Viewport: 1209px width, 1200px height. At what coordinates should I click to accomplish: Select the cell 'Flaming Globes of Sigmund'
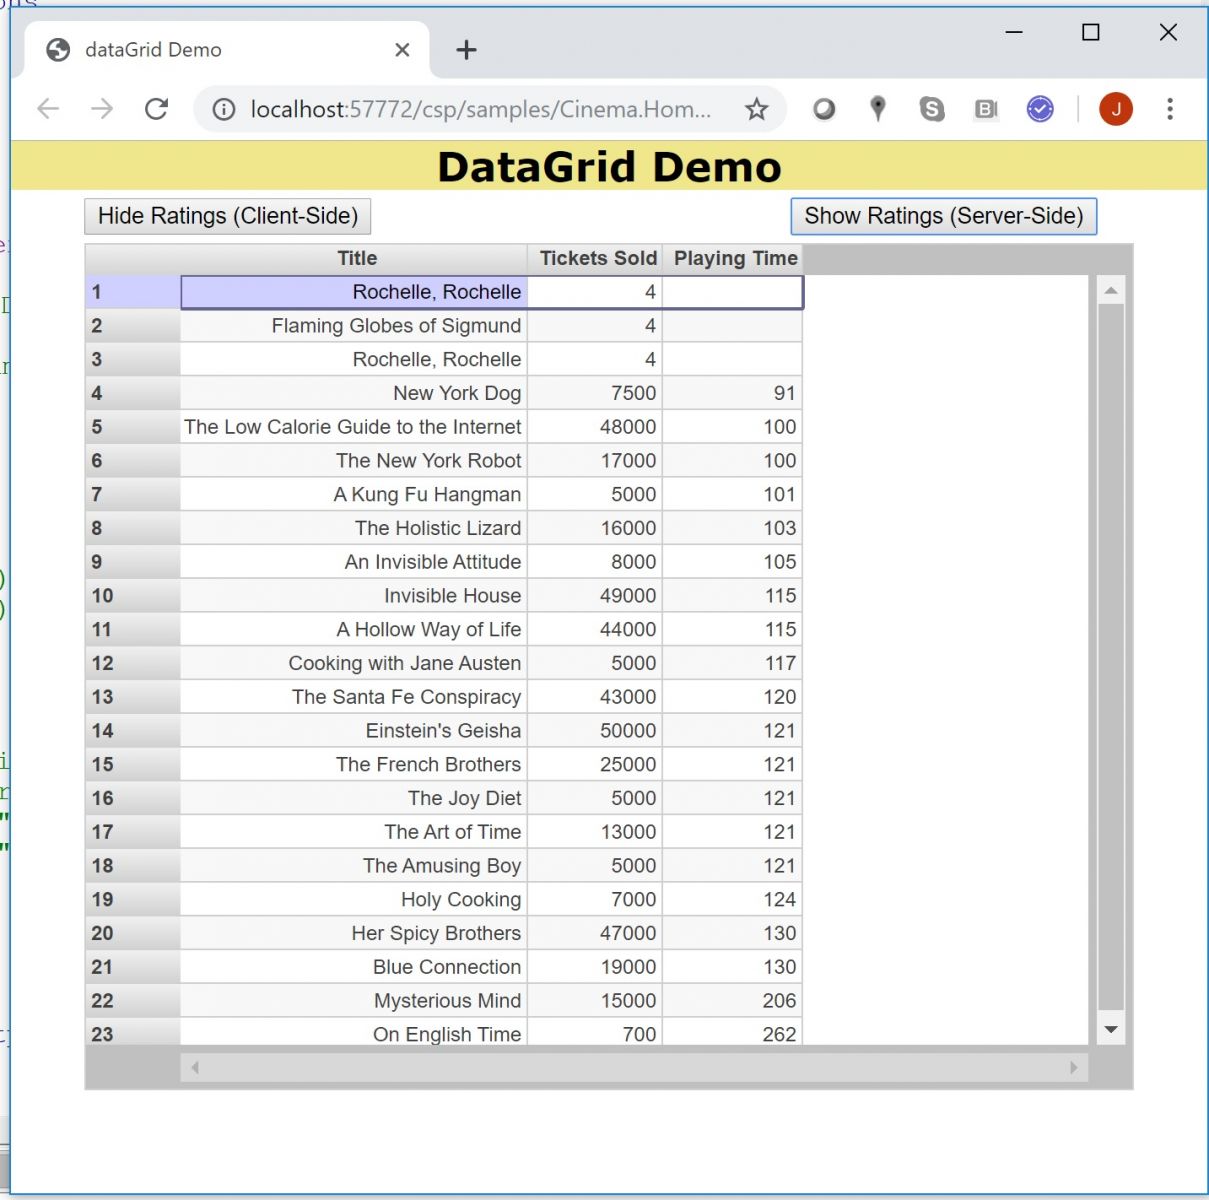pos(354,326)
